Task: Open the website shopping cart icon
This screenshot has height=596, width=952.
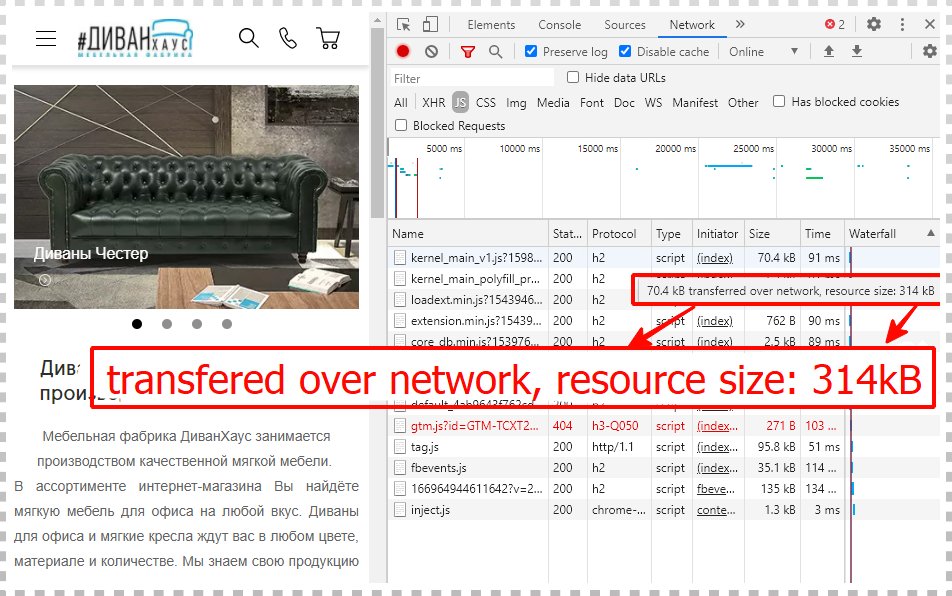Action: 327,39
